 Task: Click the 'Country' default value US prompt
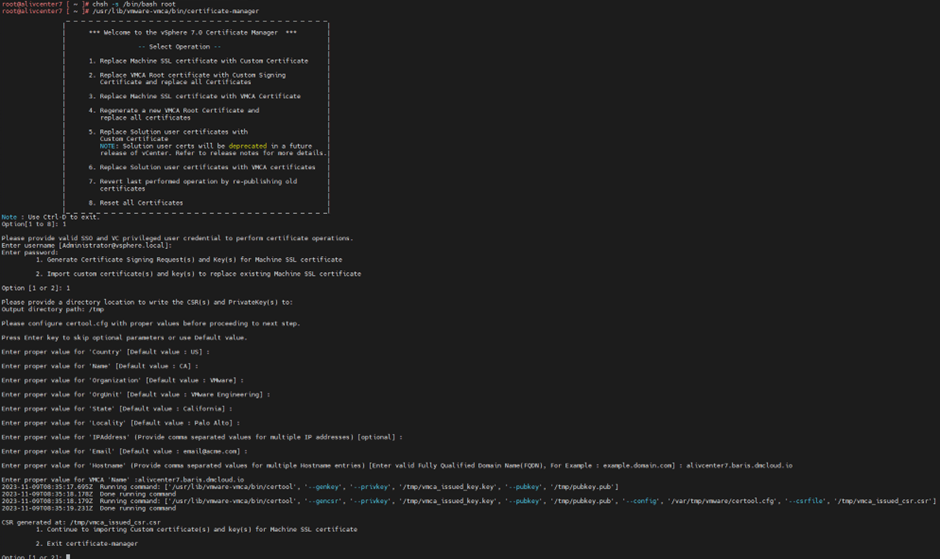[x=105, y=352]
